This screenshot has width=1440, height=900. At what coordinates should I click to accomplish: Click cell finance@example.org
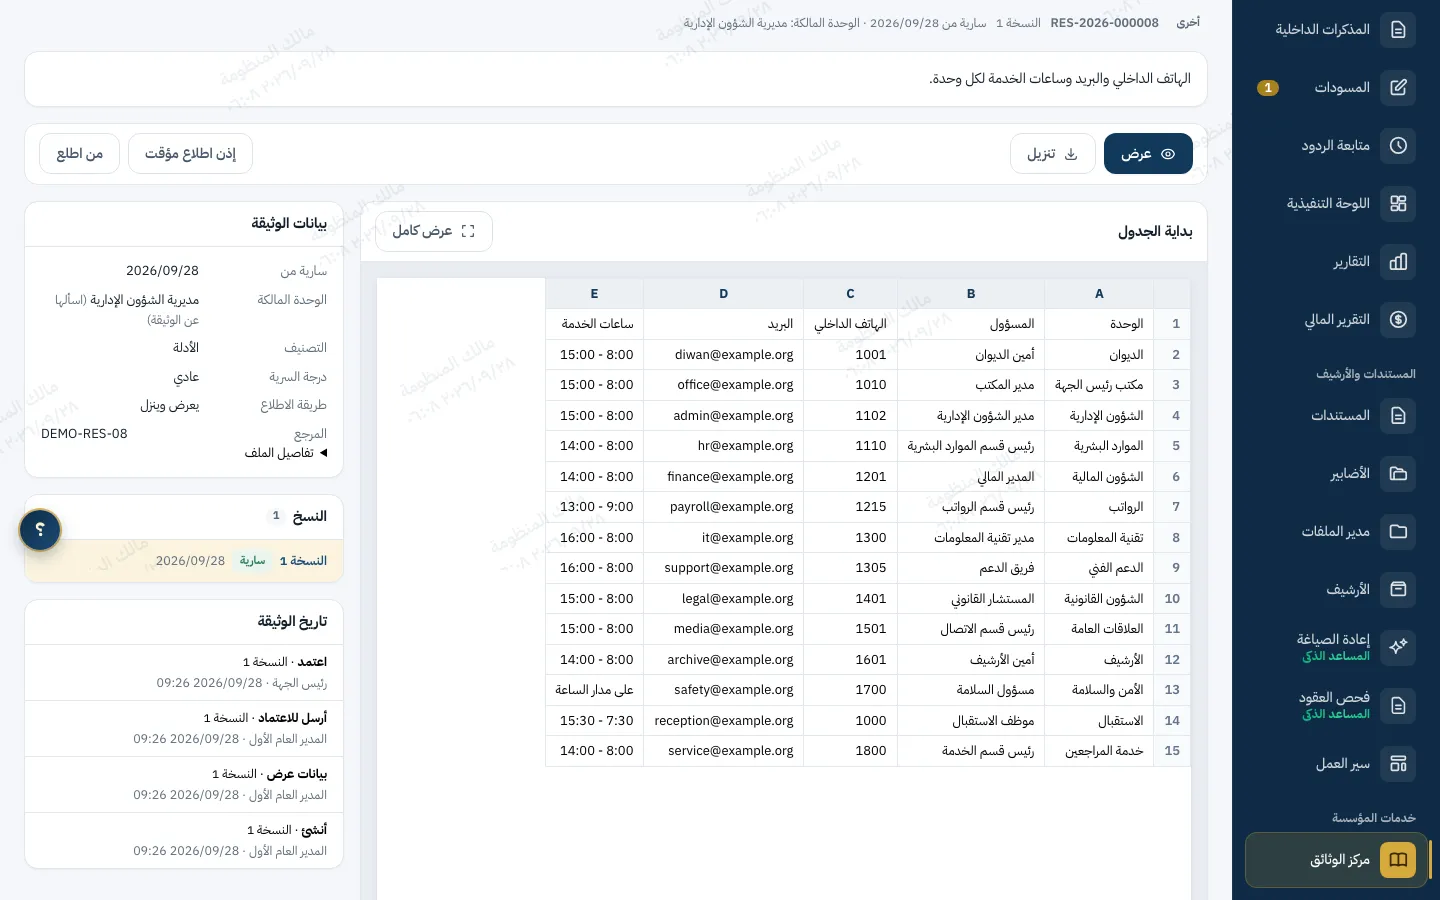click(724, 477)
